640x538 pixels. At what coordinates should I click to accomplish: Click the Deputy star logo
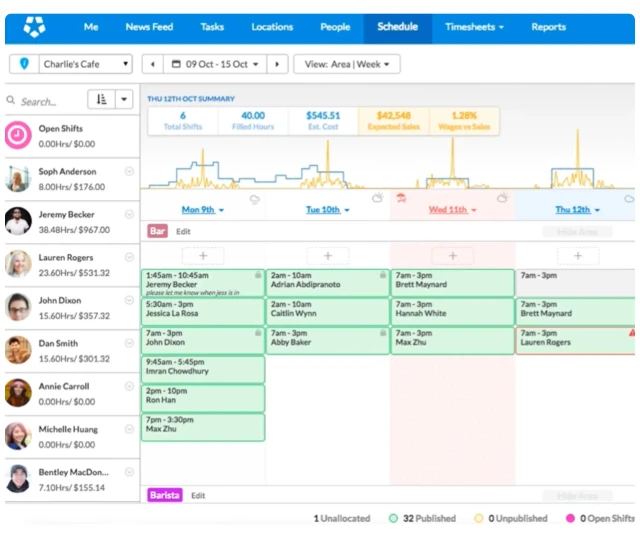(x=35, y=27)
